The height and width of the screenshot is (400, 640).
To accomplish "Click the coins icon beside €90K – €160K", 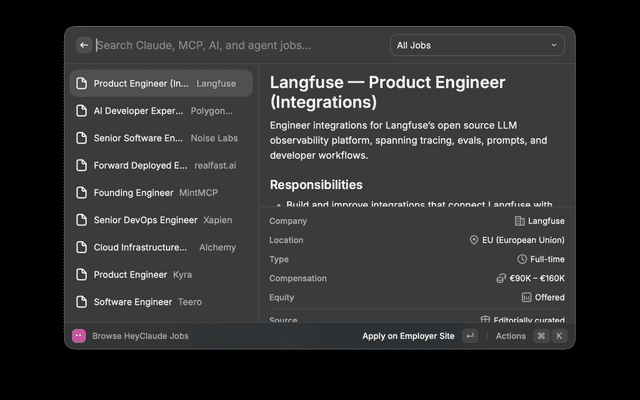I will (501, 278).
